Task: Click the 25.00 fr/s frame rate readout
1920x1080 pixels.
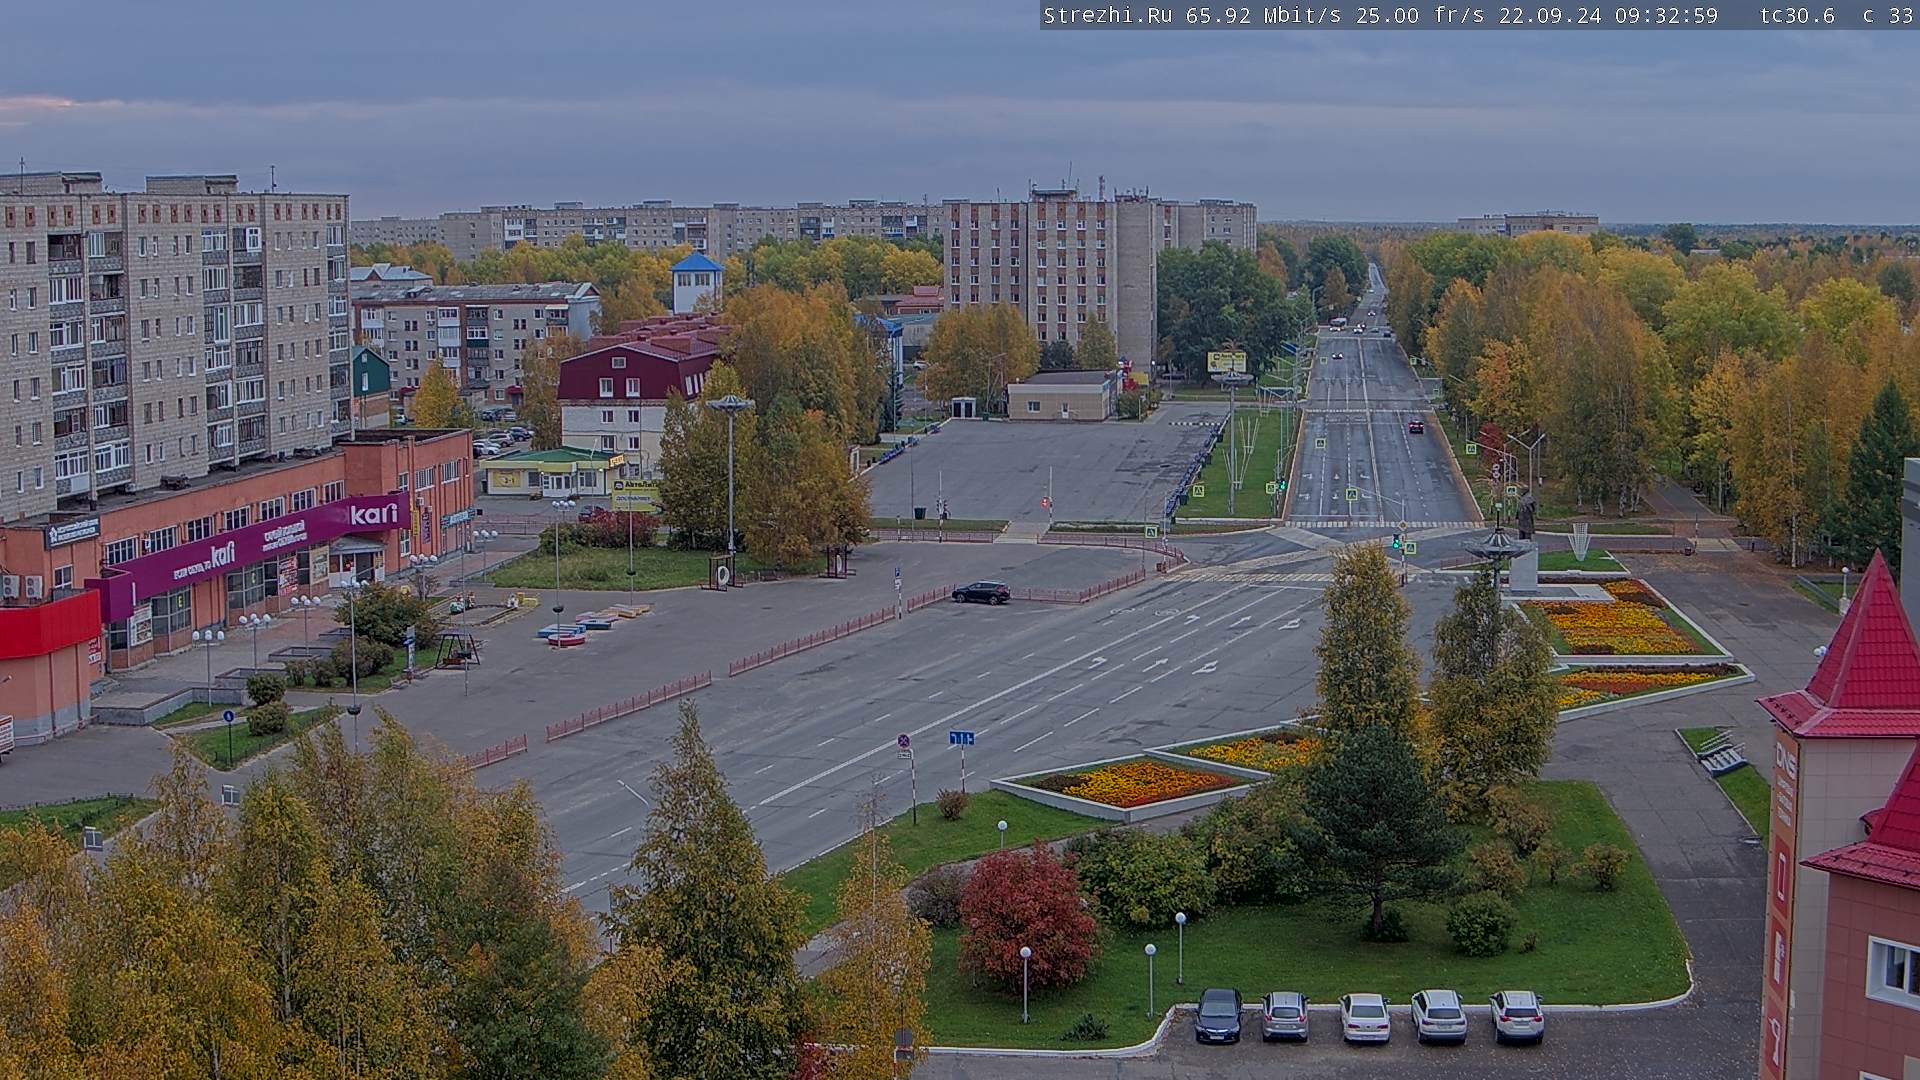Action: point(1421,15)
